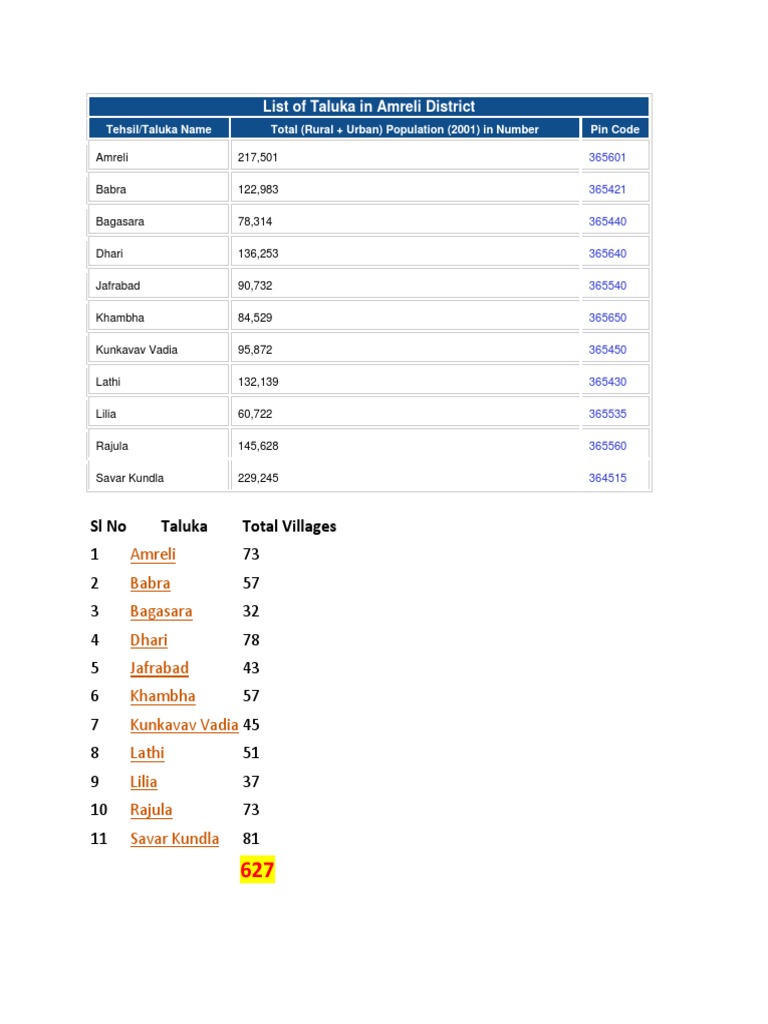This screenshot has width=768, height=1024.
Task: Follow pin code 365640 link
Action: coord(607,253)
